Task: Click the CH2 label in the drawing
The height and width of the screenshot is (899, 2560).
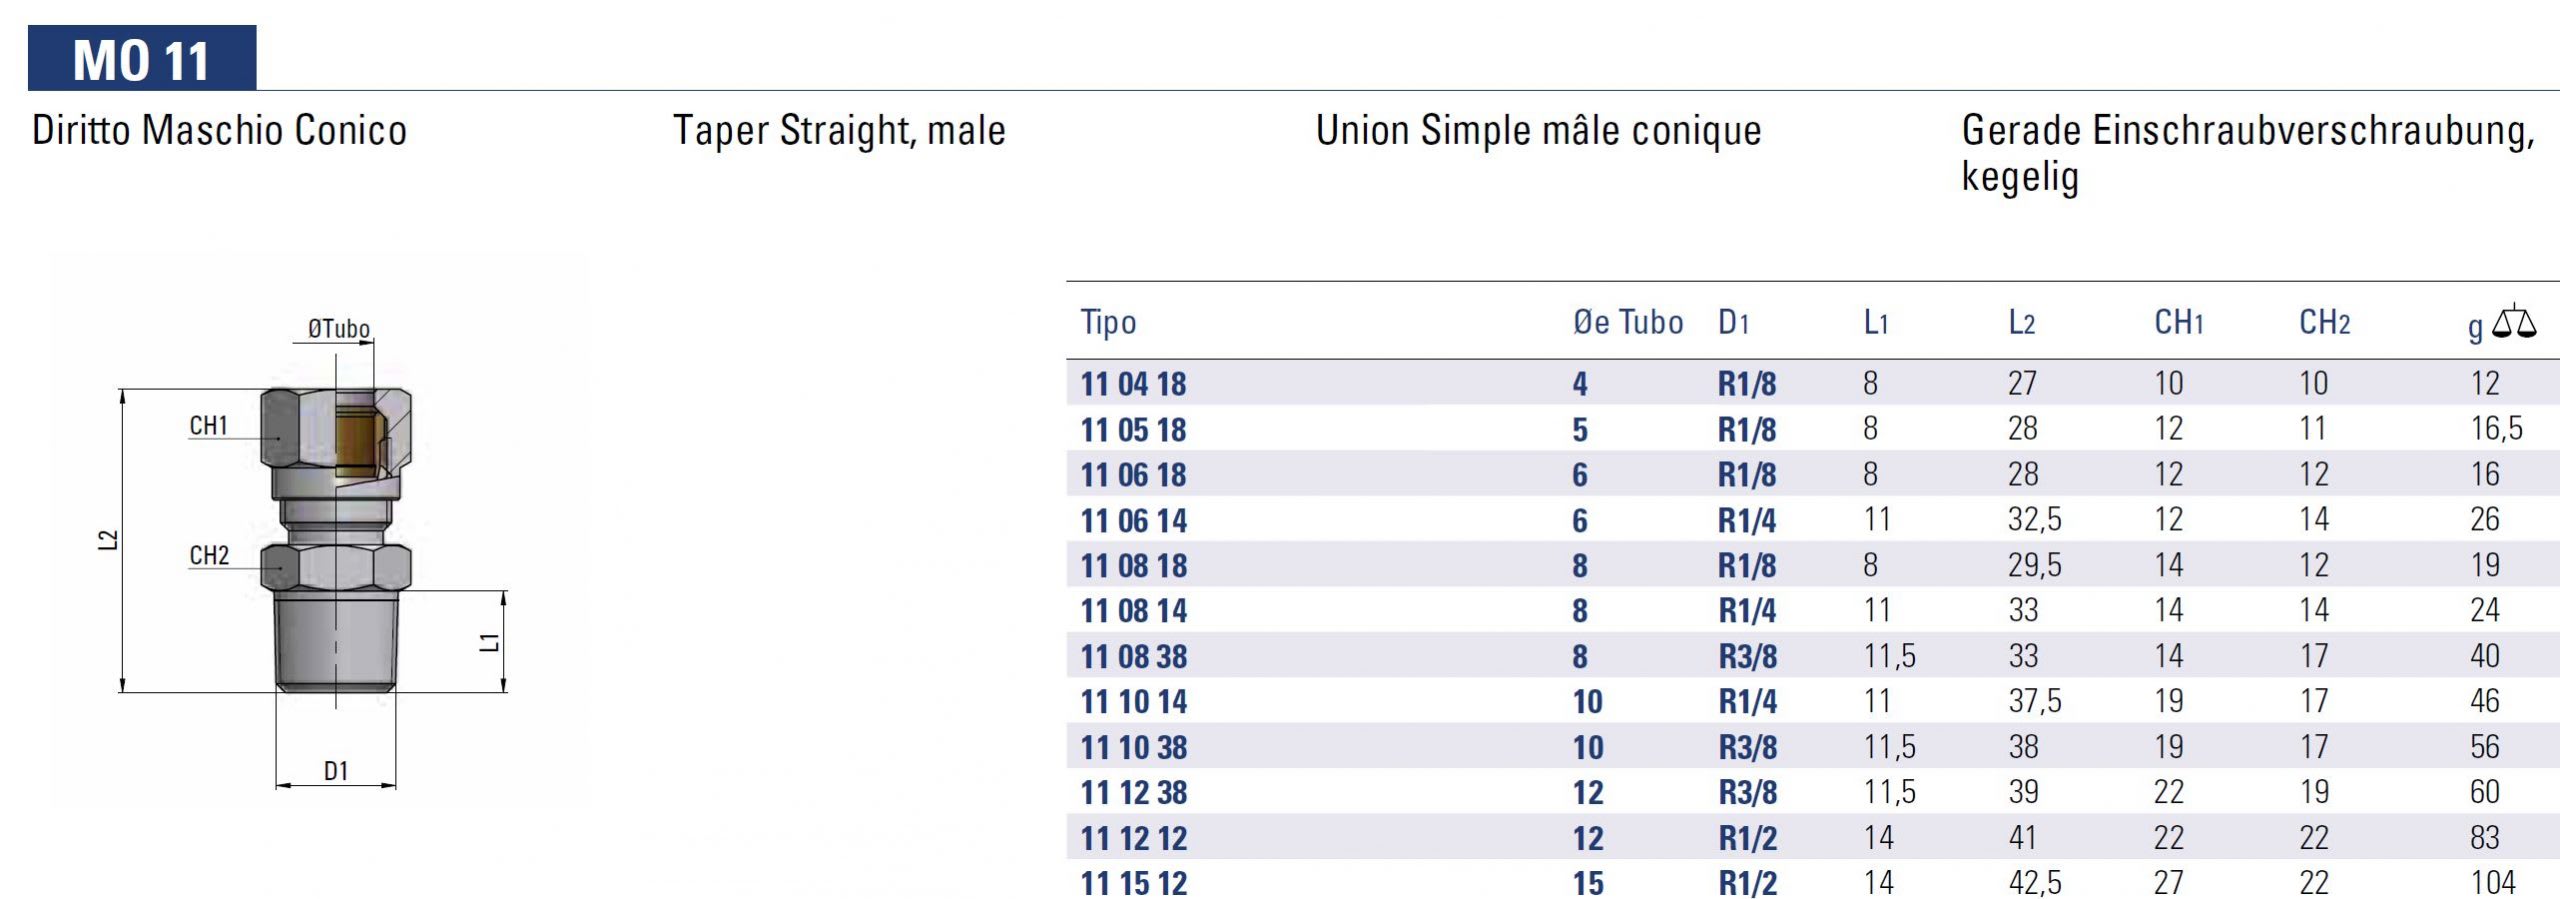Action: pos(209,555)
